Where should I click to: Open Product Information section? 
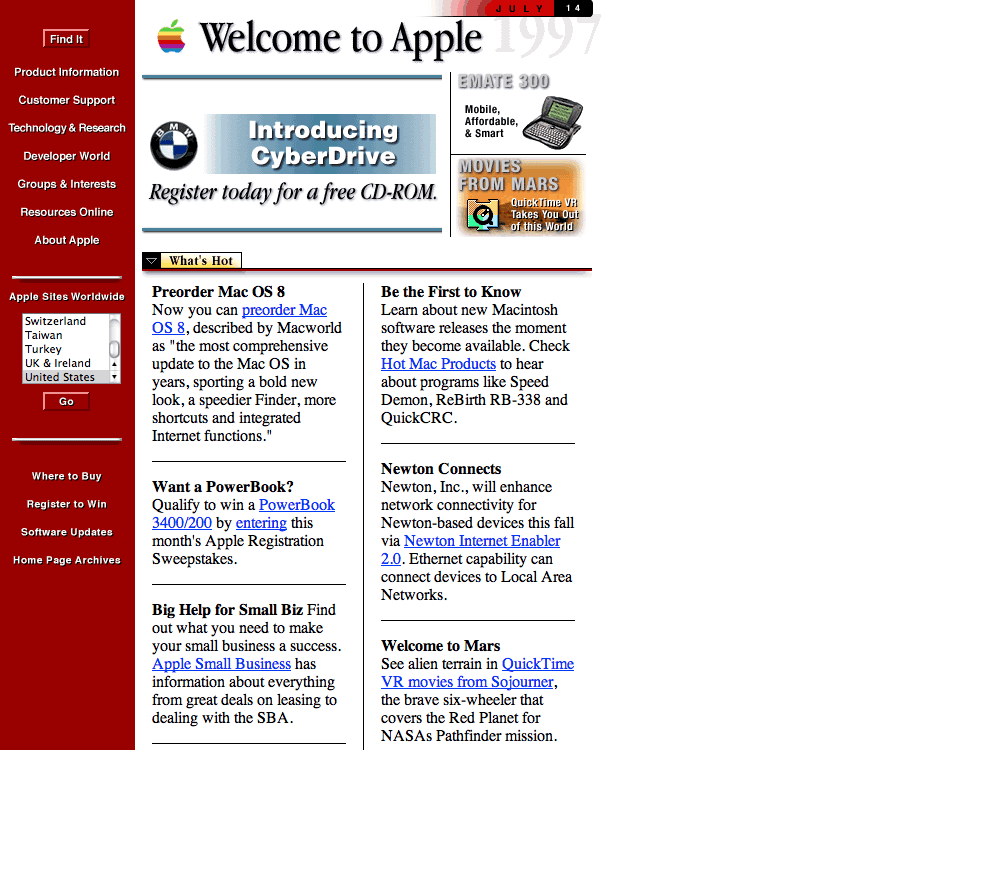click(66, 72)
